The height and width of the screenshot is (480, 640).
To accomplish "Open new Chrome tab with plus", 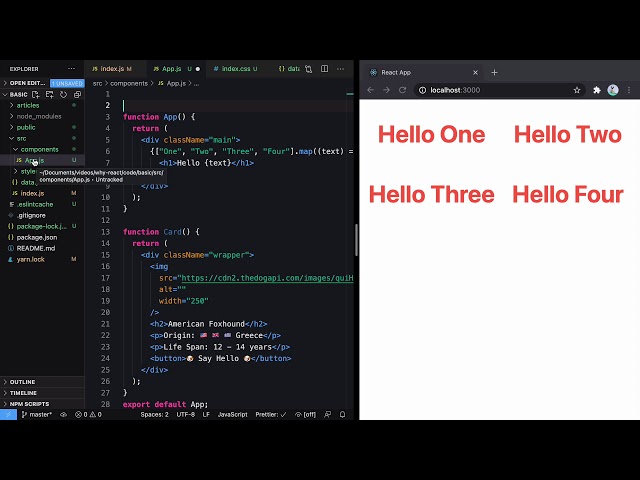I will pos(494,72).
